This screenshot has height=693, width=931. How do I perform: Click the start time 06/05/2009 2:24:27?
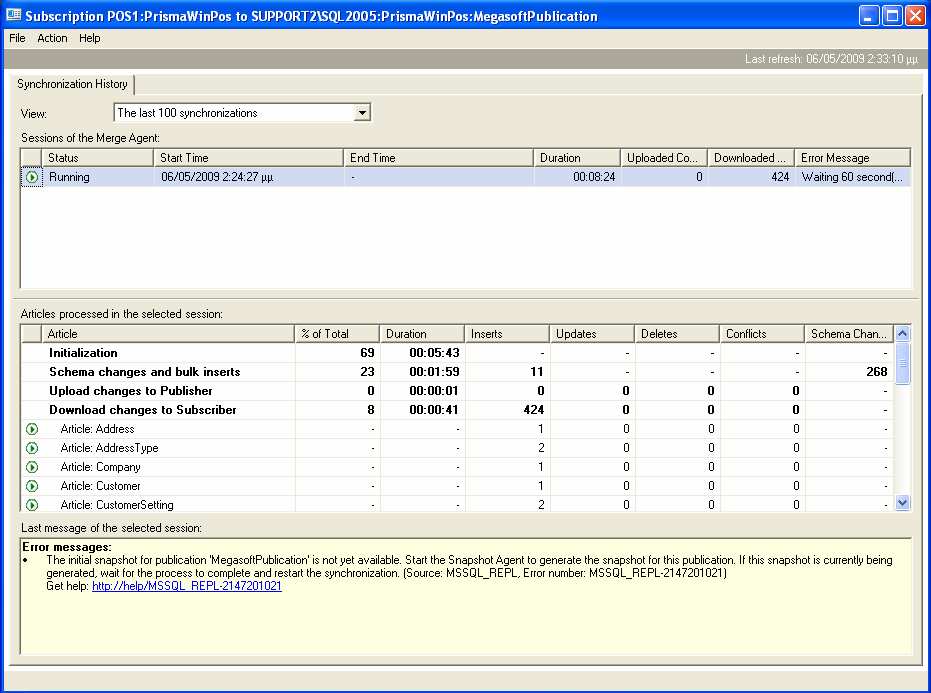(217, 177)
